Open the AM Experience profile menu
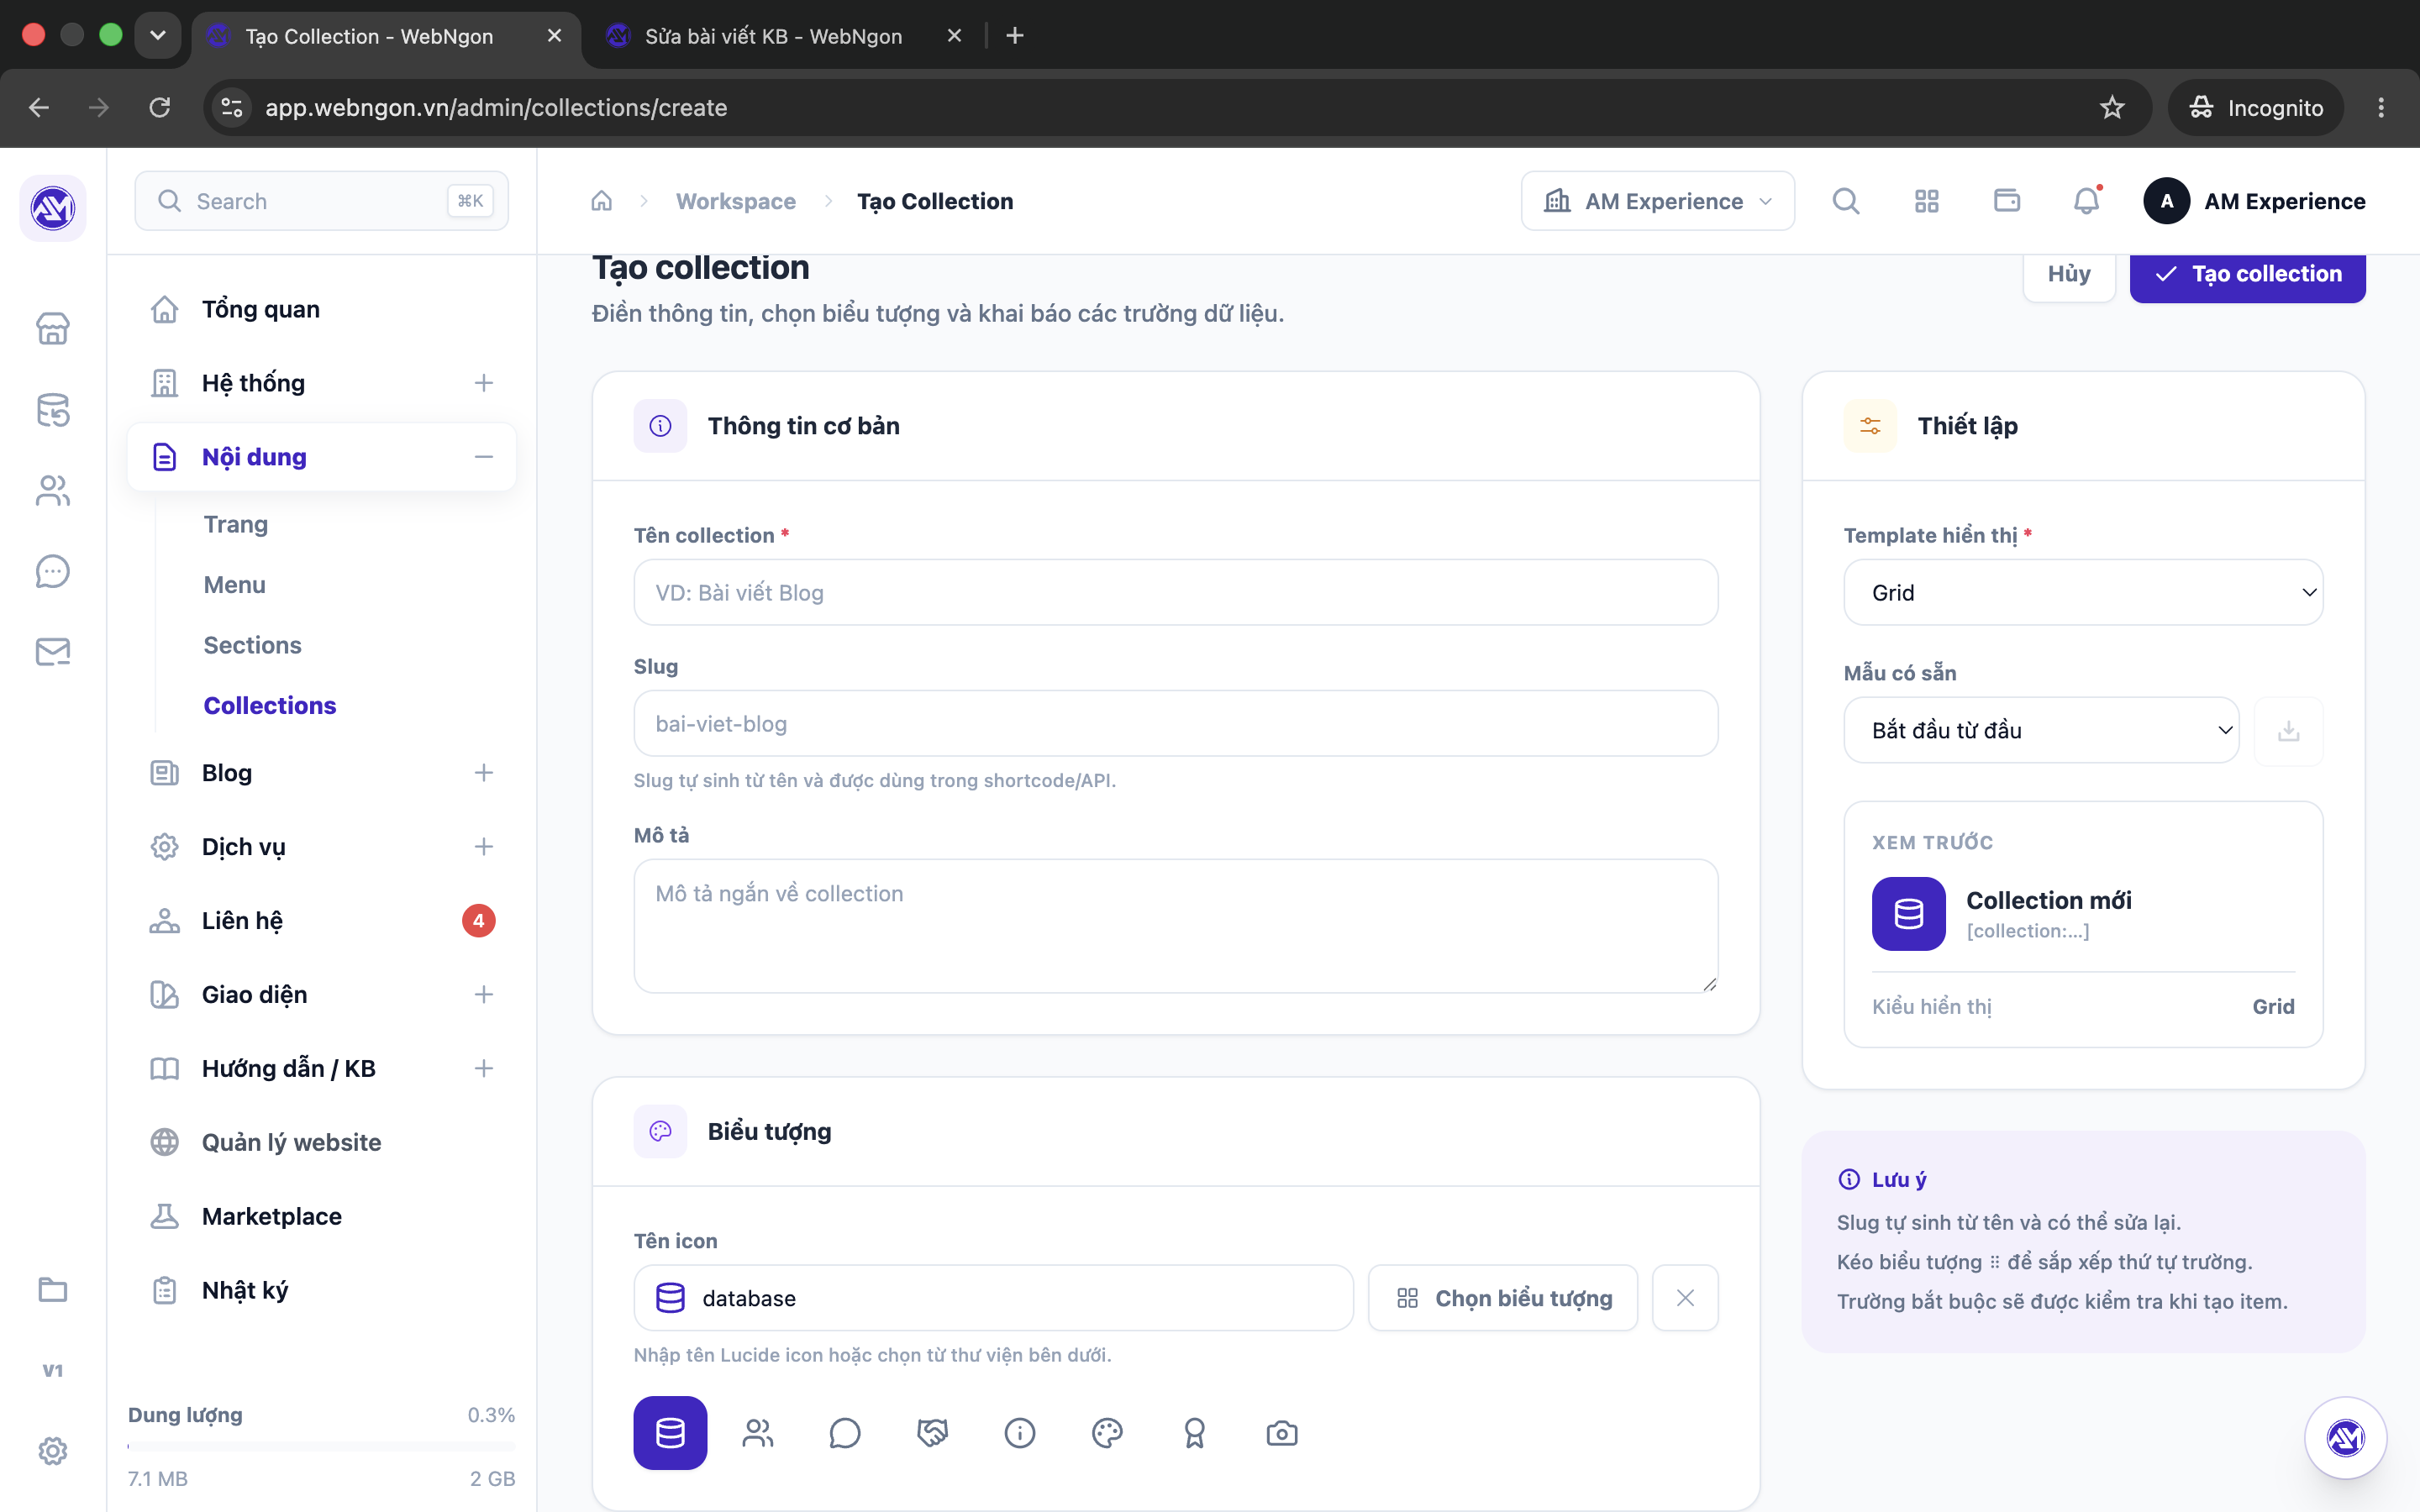2420x1512 pixels. (x=2254, y=201)
